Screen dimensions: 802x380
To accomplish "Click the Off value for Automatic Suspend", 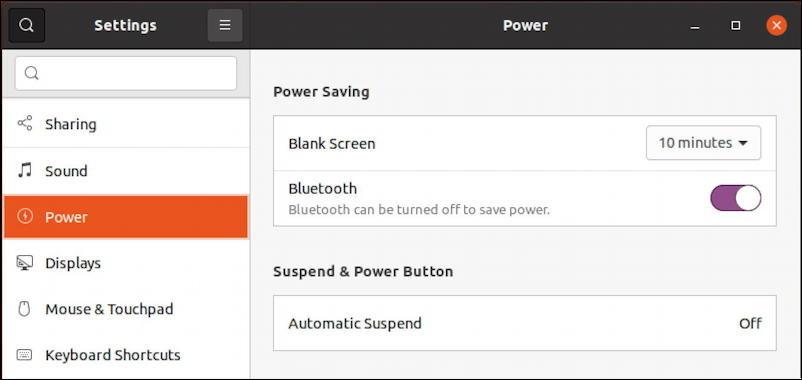I will 750,323.
